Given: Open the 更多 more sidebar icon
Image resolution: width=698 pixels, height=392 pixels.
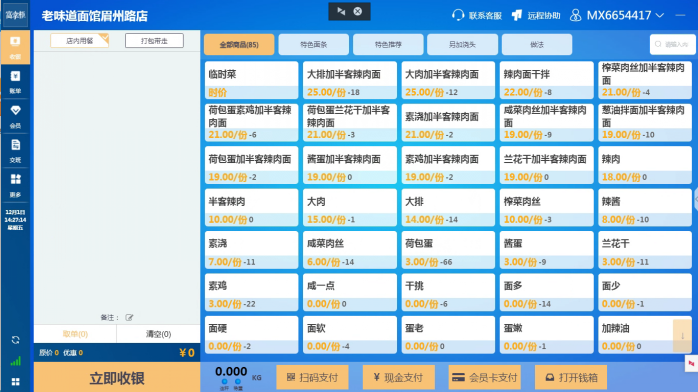Looking at the screenshot, I should pyautogui.click(x=15, y=185).
